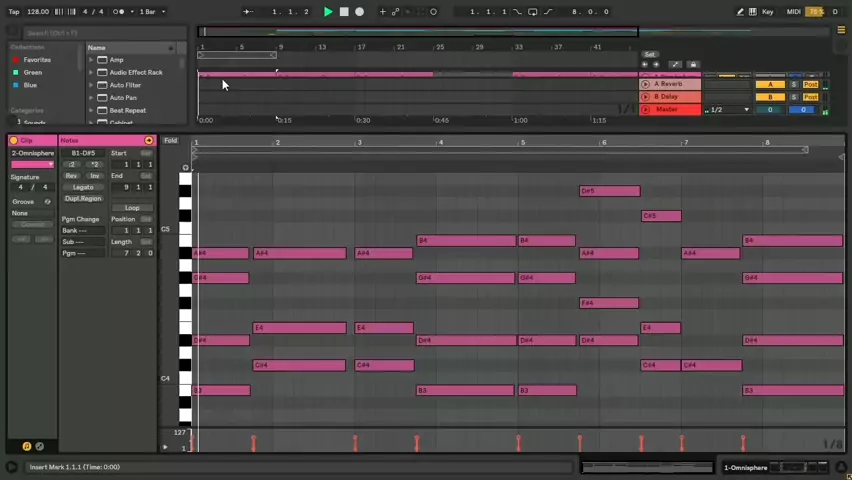The height and width of the screenshot is (480, 852).
Task: Click the Tap tempo button
Action: [14, 11]
